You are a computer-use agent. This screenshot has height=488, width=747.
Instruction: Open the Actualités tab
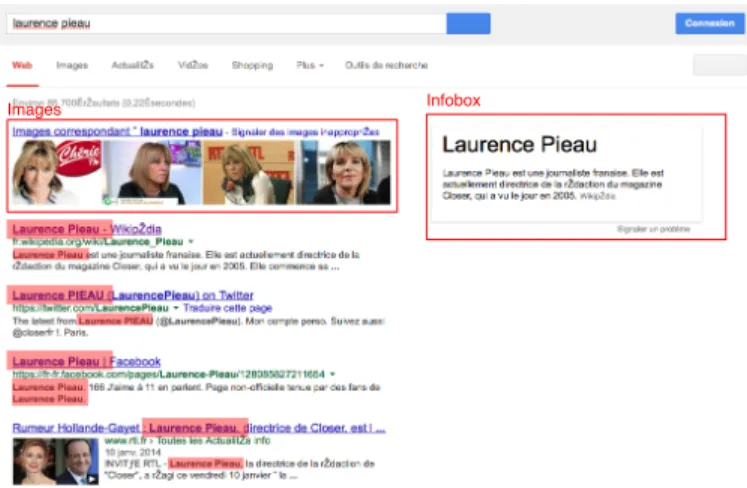click(132, 65)
